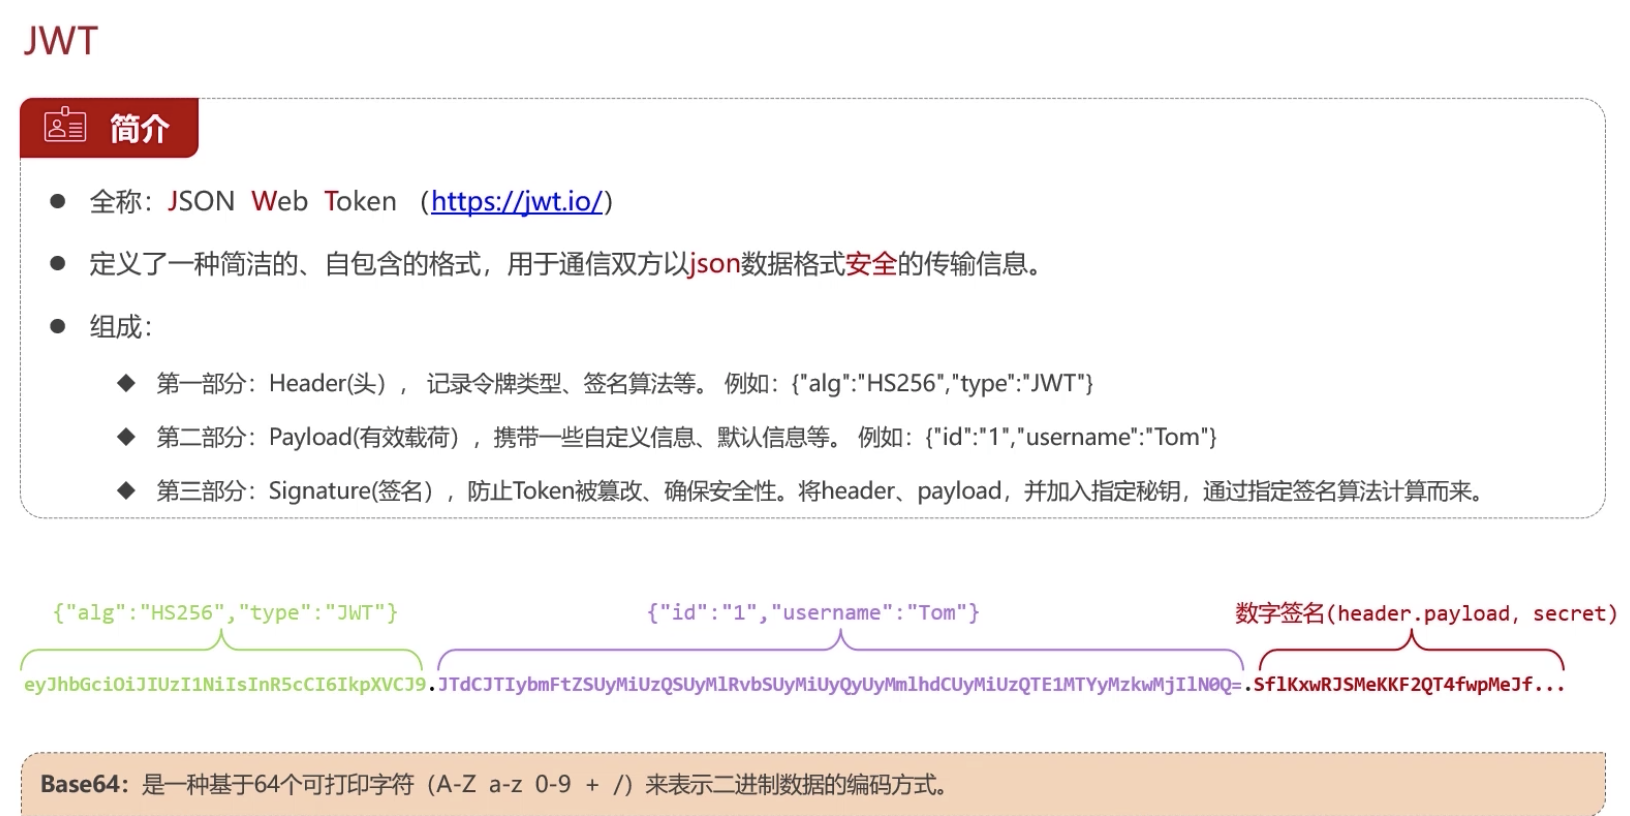This screenshot has width=1630, height=816.
Task: Click the line 第一部分: Header(头)
Action: tap(625, 384)
